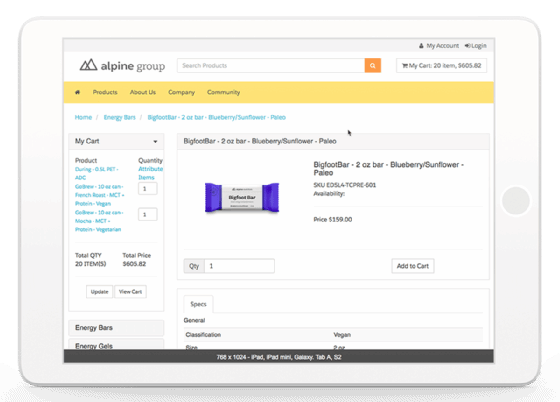This screenshot has height=402, width=560.
Task: Click the View Cart button
Action: pyautogui.click(x=130, y=292)
